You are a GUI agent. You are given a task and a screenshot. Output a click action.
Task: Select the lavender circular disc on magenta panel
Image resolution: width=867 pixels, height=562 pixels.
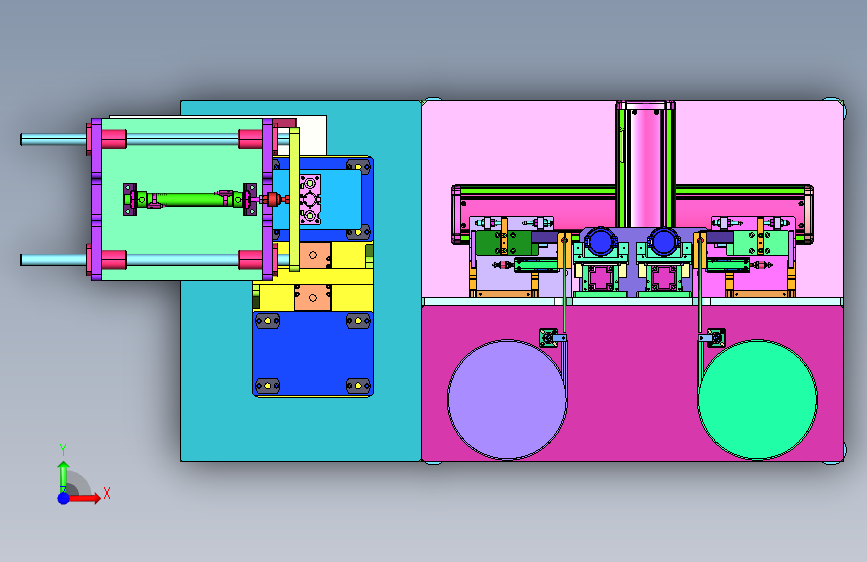click(x=507, y=399)
